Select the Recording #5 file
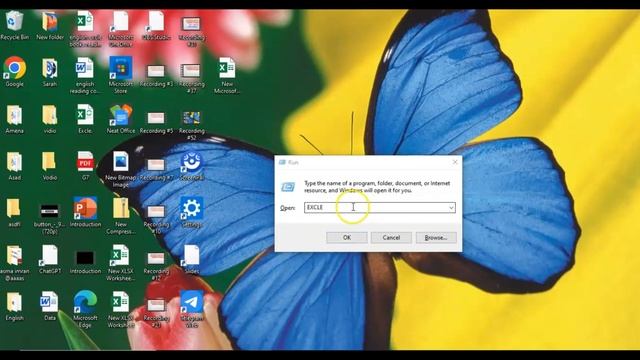The height and width of the screenshot is (360, 640). pyautogui.click(x=156, y=122)
